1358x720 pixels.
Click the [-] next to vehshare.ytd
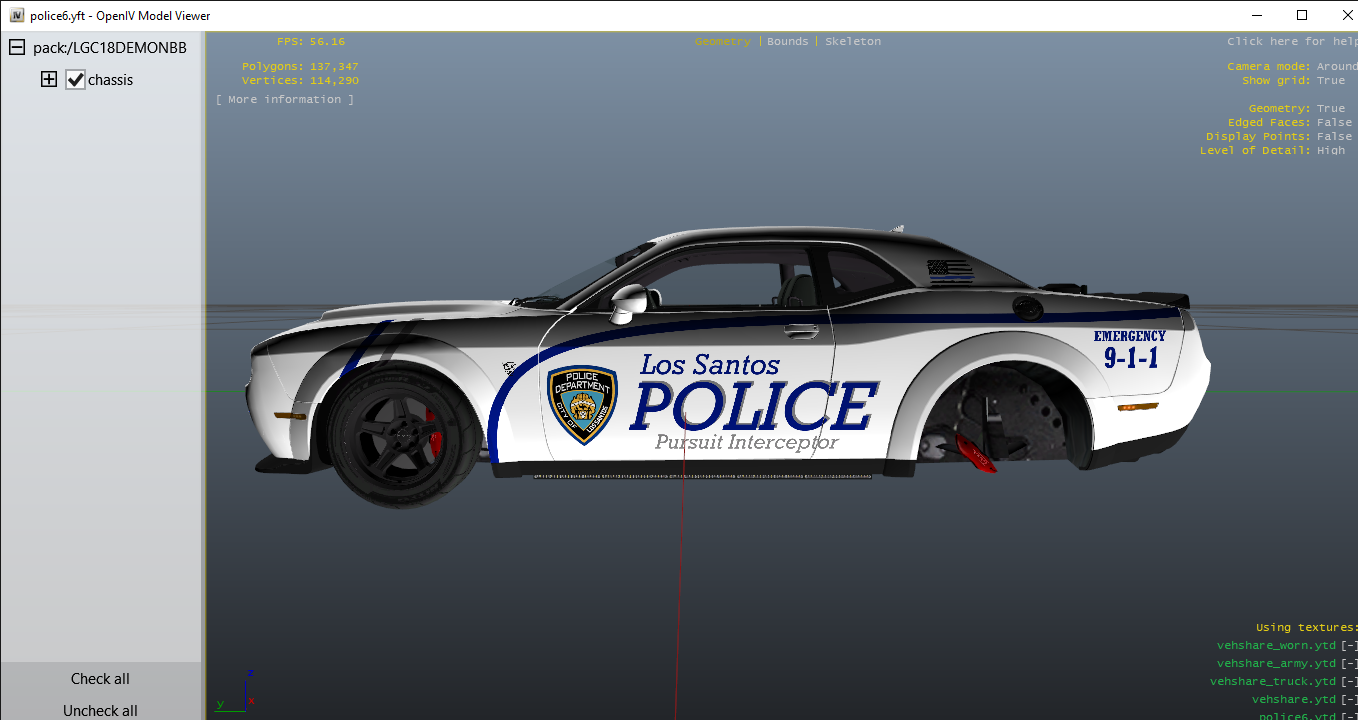[x=1349, y=700]
